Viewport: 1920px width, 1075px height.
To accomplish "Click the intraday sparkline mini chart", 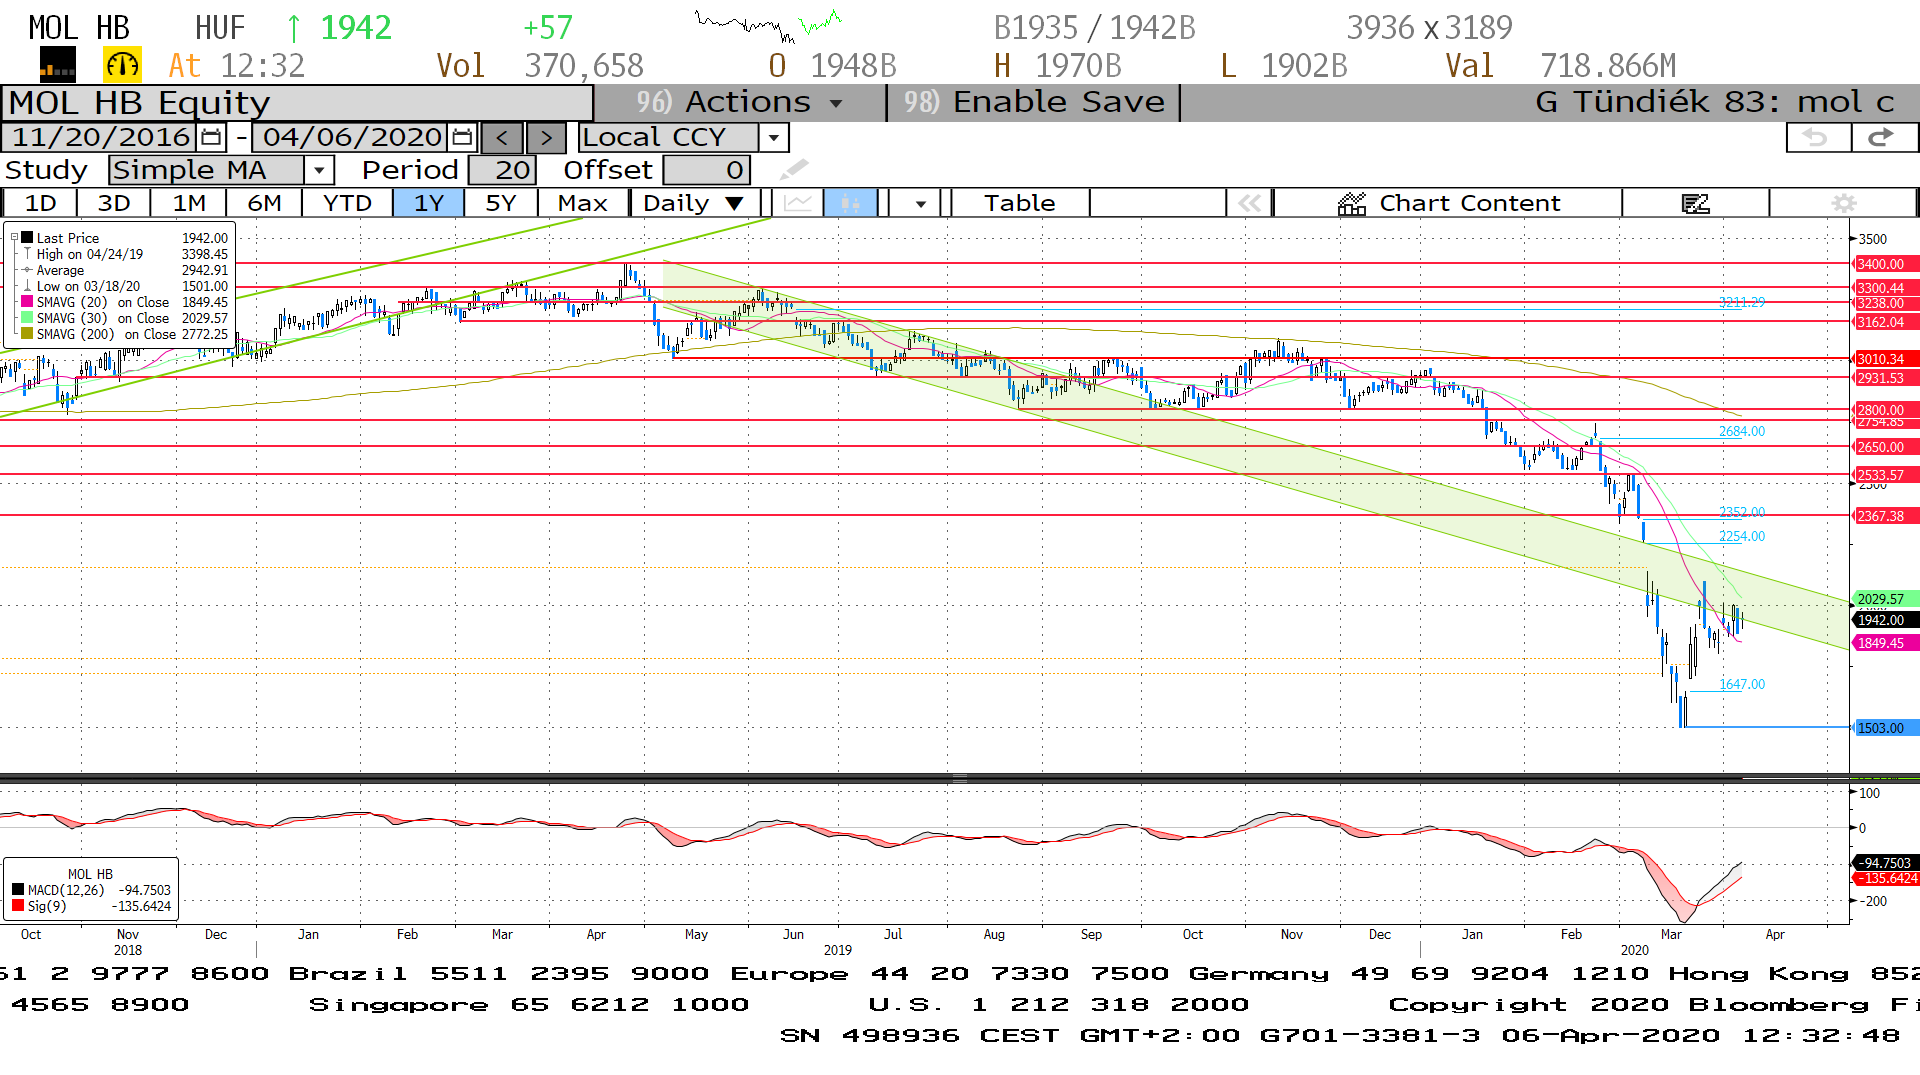I will pos(768,26).
